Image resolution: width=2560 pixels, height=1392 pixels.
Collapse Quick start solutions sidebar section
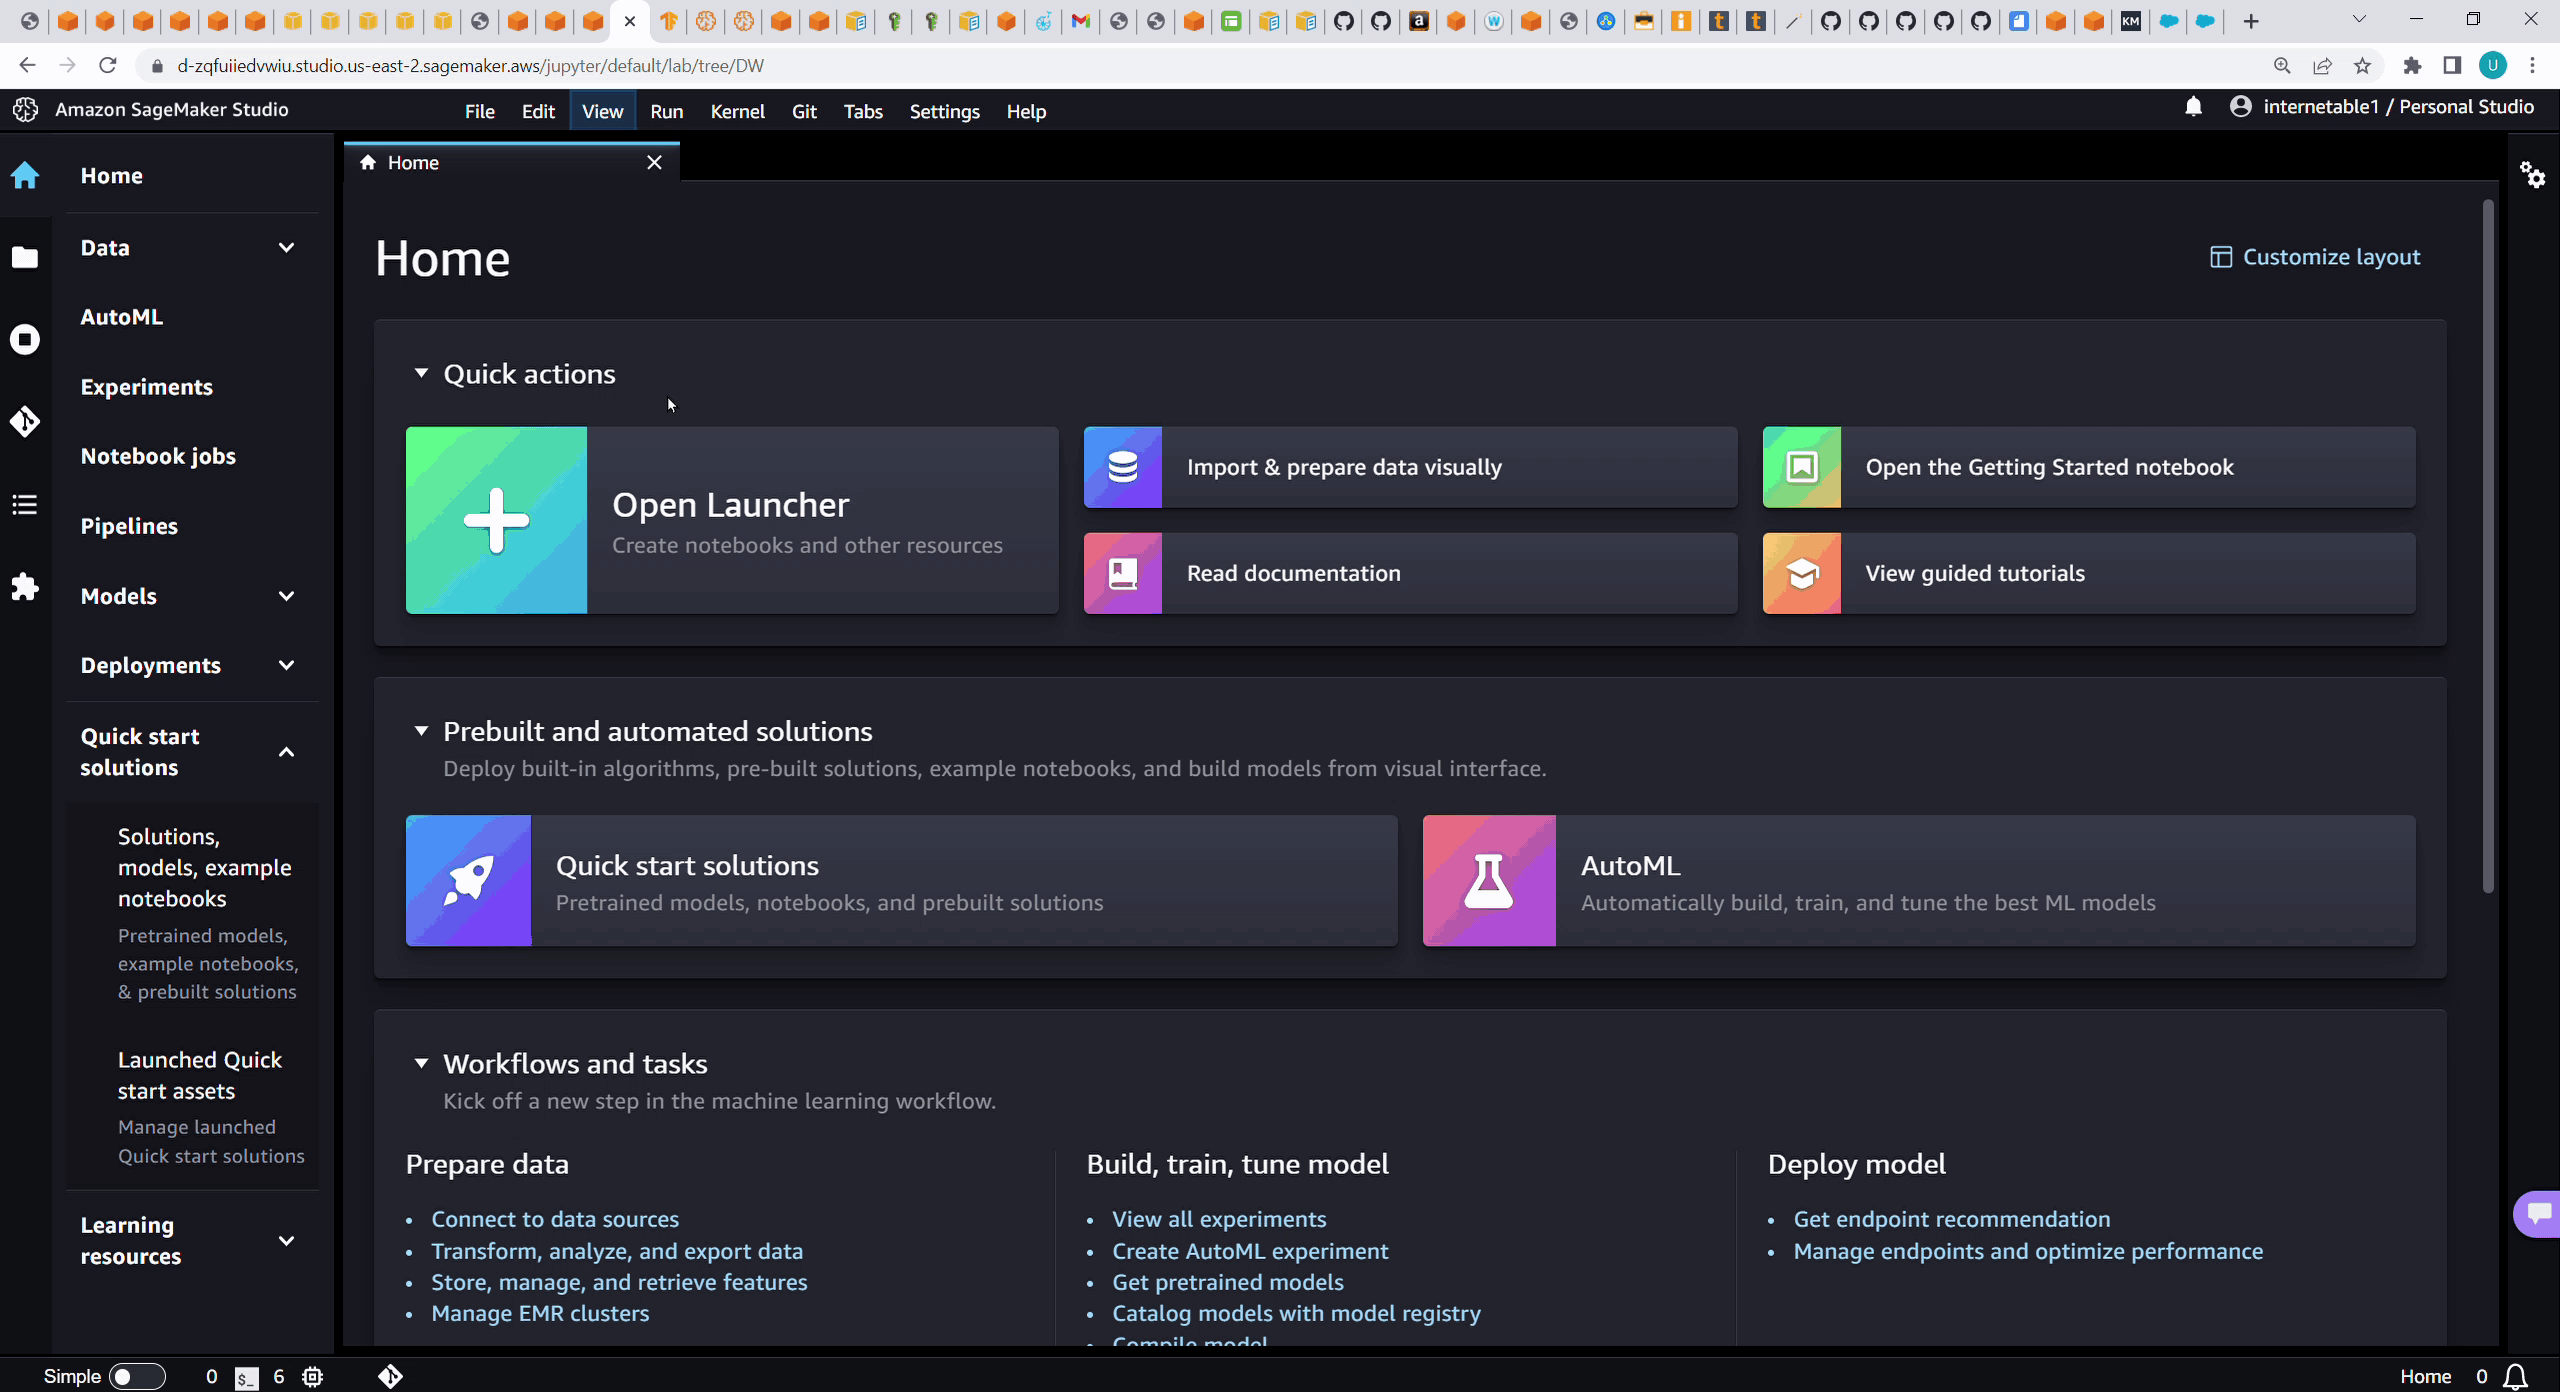click(286, 752)
